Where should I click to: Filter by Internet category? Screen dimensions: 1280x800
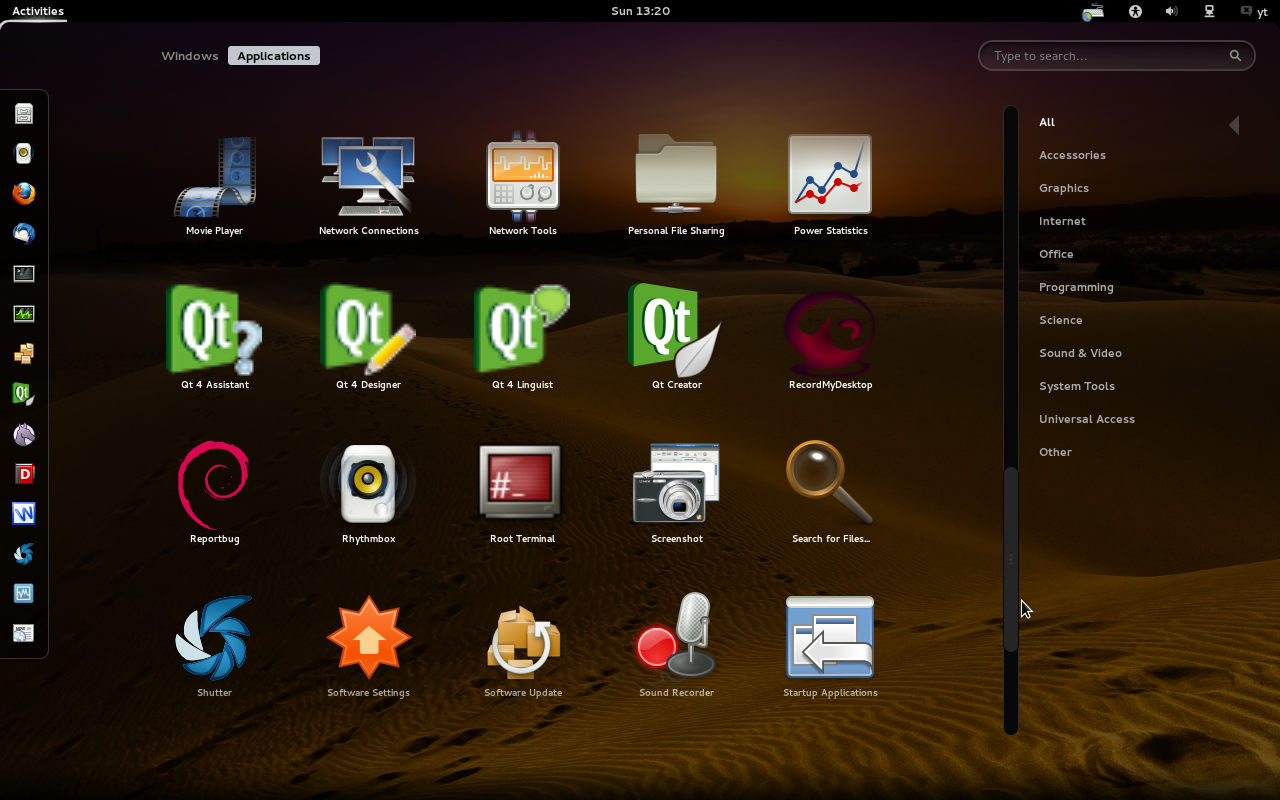pyautogui.click(x=1062, y=221)
